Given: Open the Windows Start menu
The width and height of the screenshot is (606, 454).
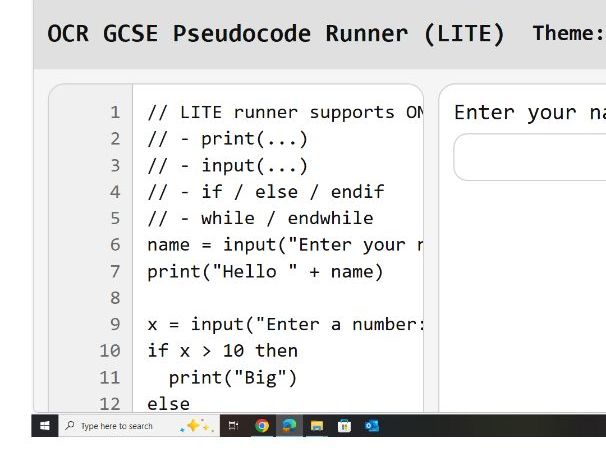Looking at the screenshot, I should coord(45,426).
